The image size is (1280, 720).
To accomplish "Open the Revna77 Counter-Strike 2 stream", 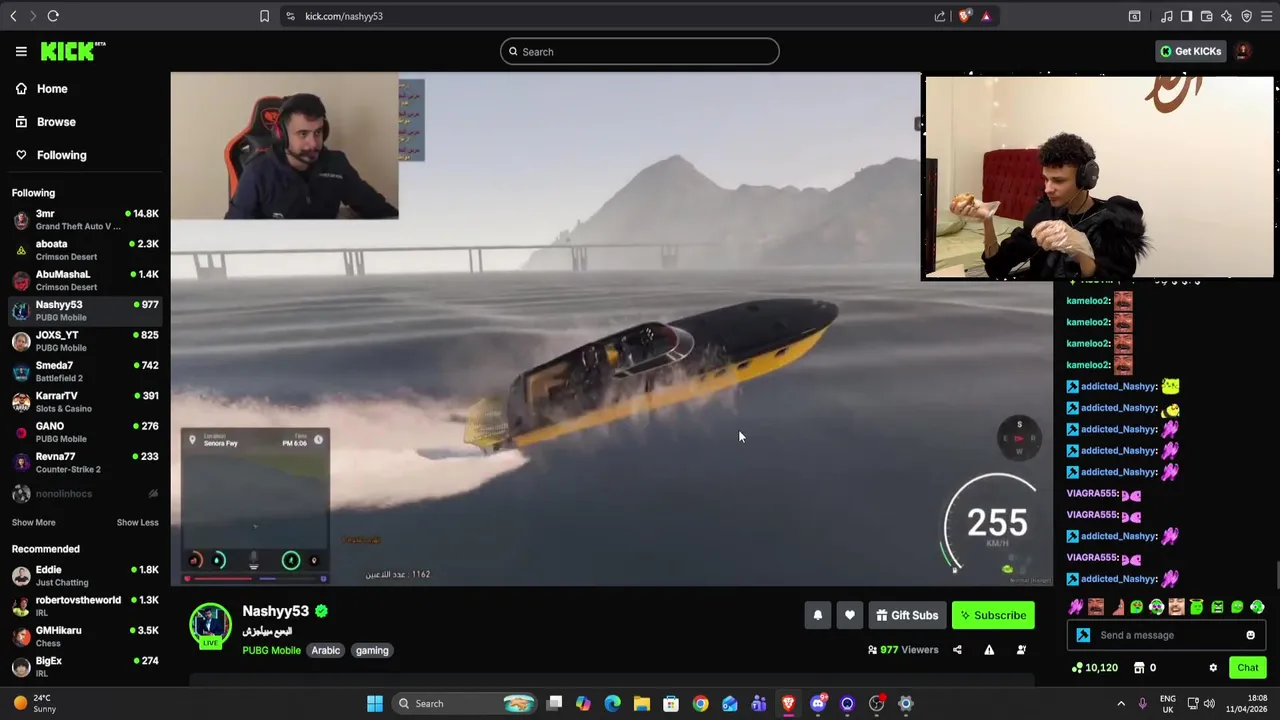I will point(84,463).
